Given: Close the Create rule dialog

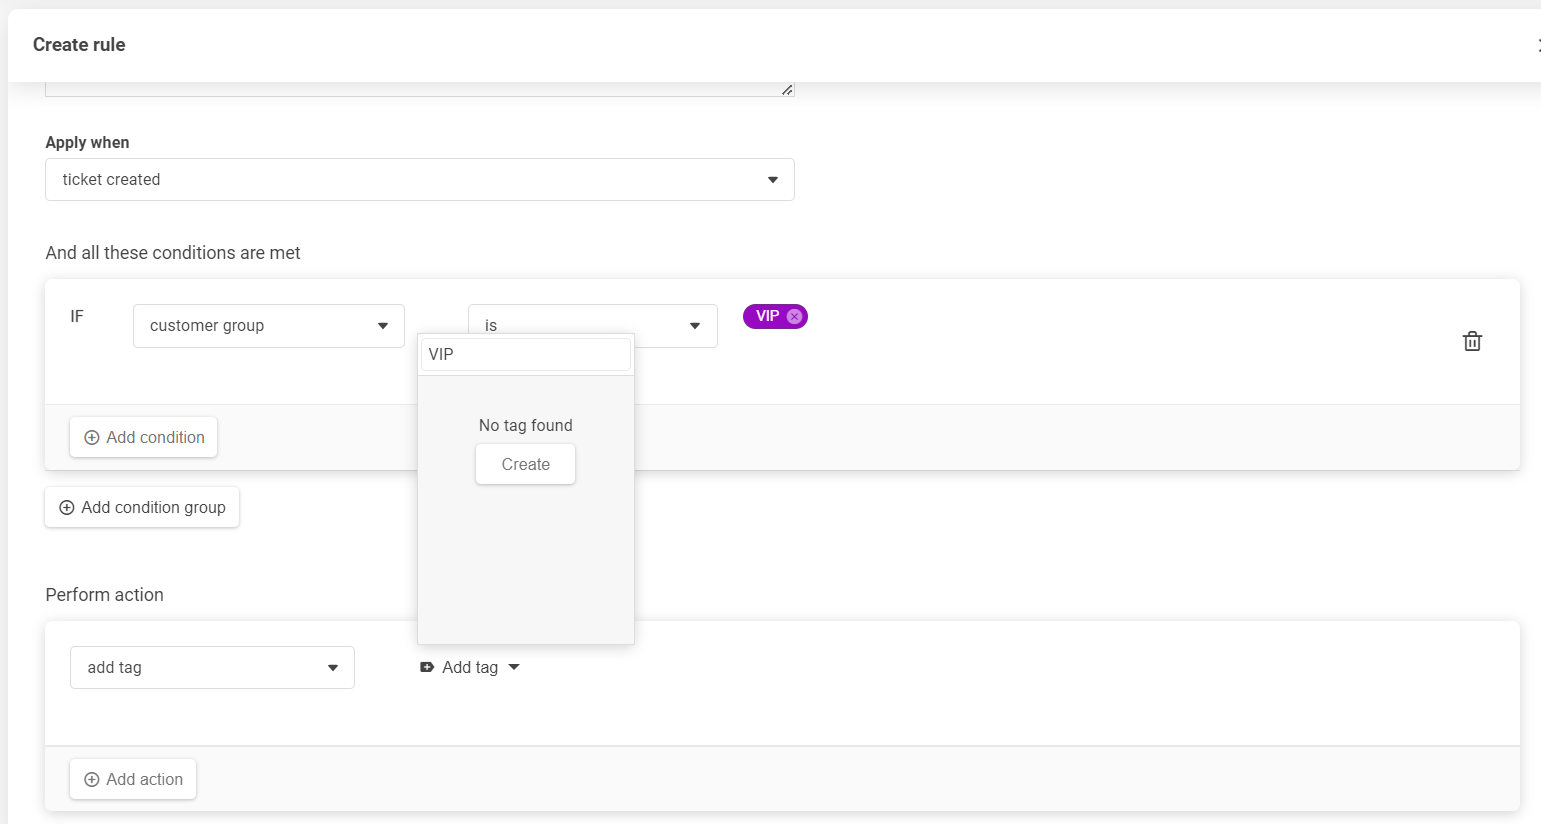Looking at the screenshot, I should tap(1537, 45).
